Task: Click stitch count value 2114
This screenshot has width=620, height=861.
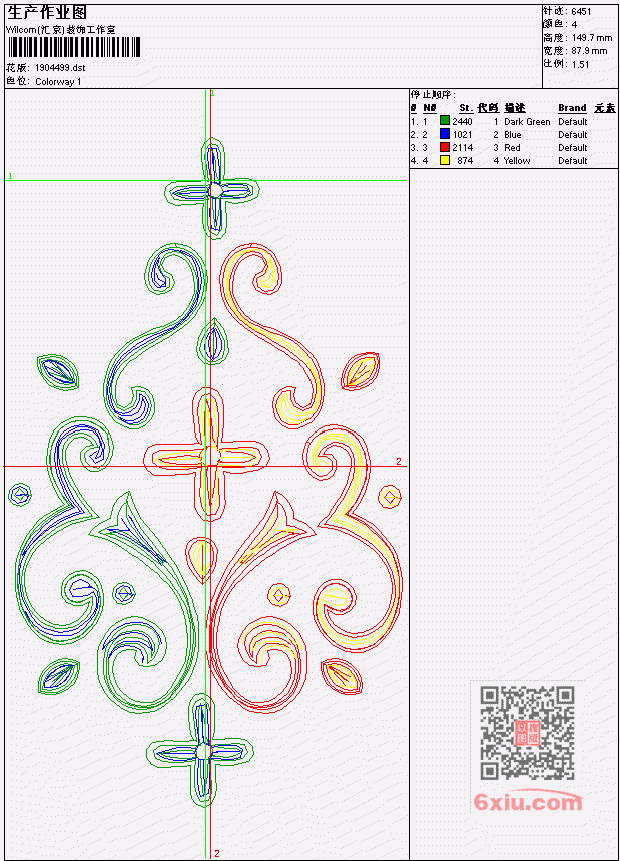Action: coord(462,148)
